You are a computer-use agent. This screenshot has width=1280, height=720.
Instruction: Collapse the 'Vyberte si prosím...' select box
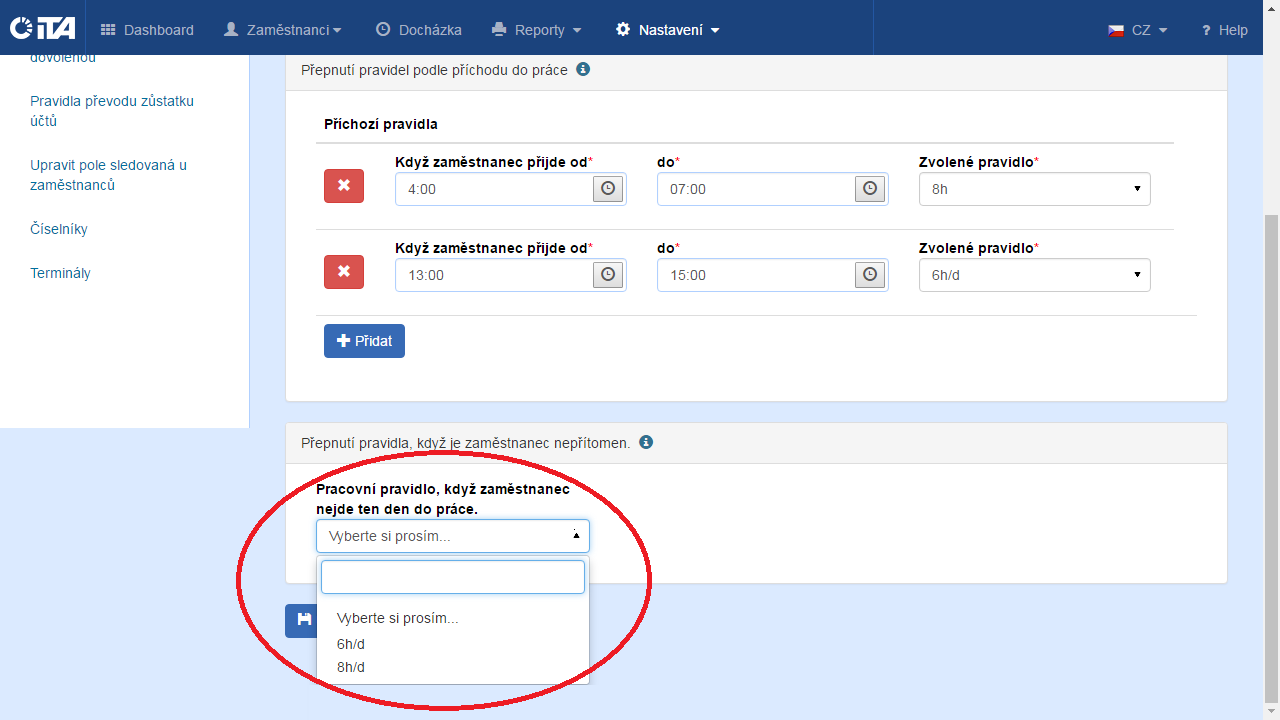point(453,536)
